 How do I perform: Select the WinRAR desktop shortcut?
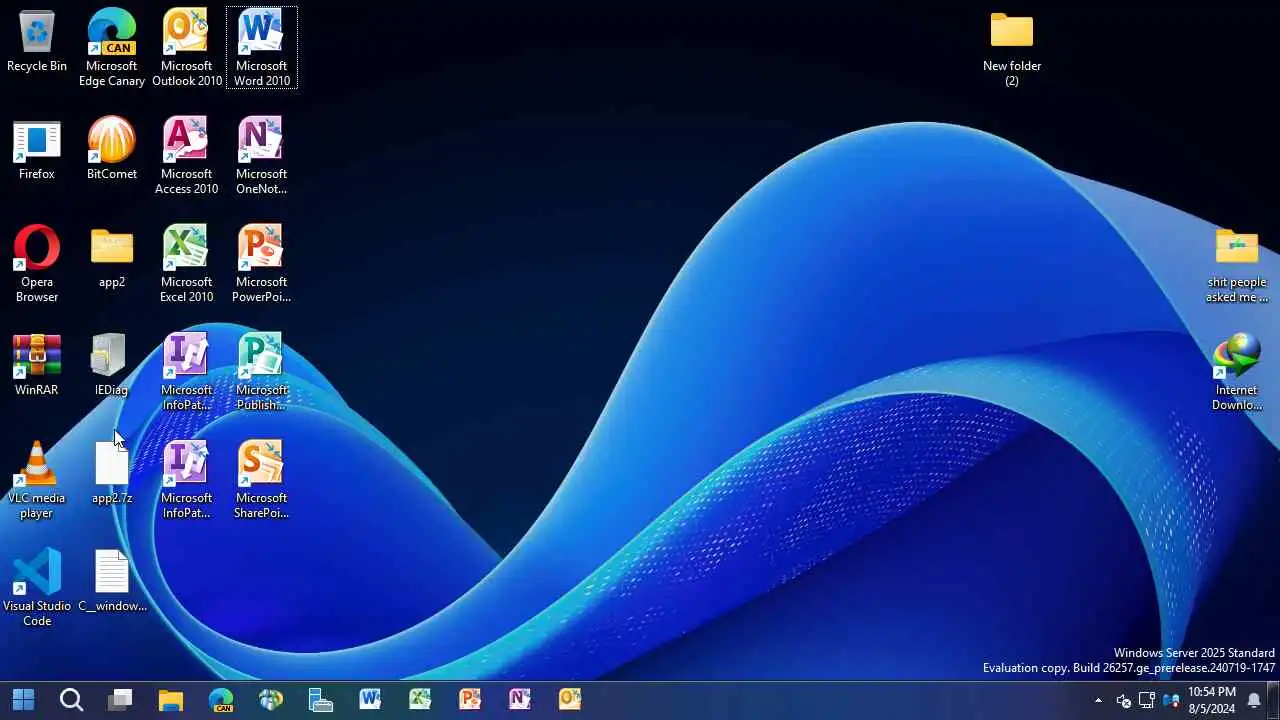[37, 365]
